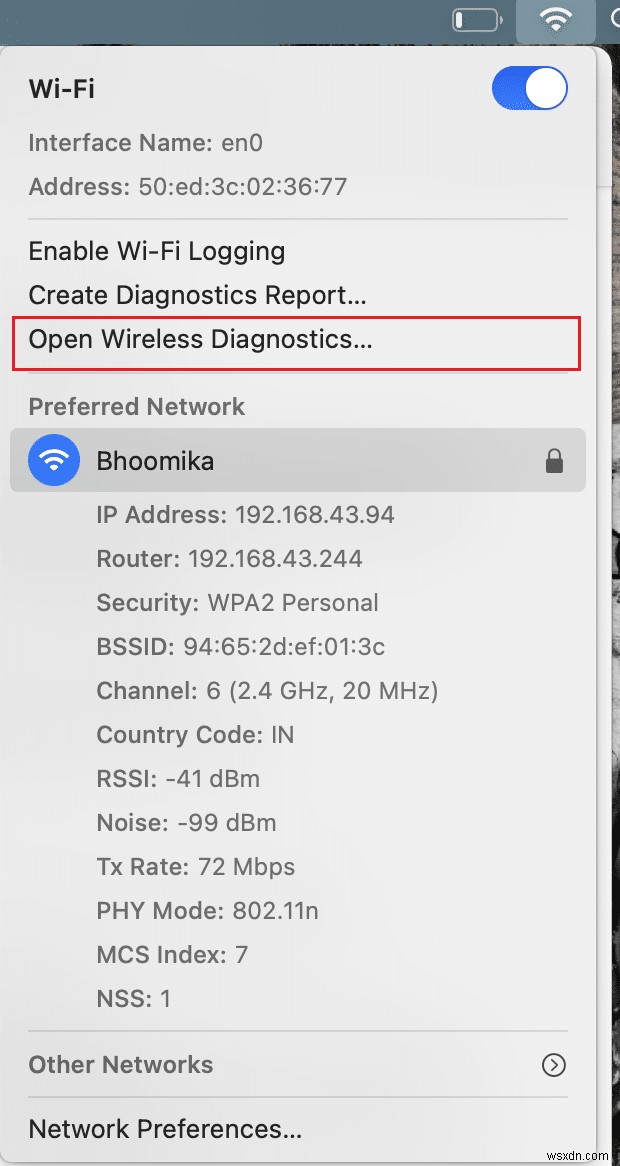Select the highlighted Bhoomika network entry

[298, 460]
